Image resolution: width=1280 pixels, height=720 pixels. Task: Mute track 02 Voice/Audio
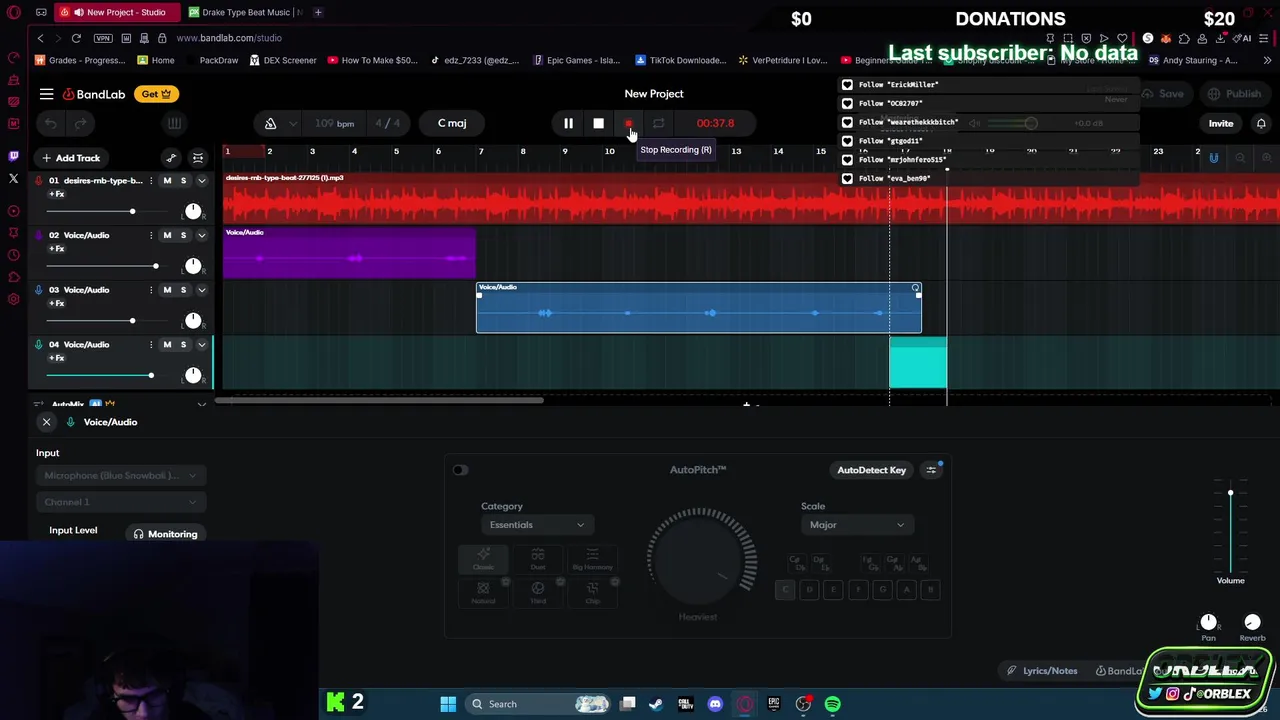coord(167,235)
